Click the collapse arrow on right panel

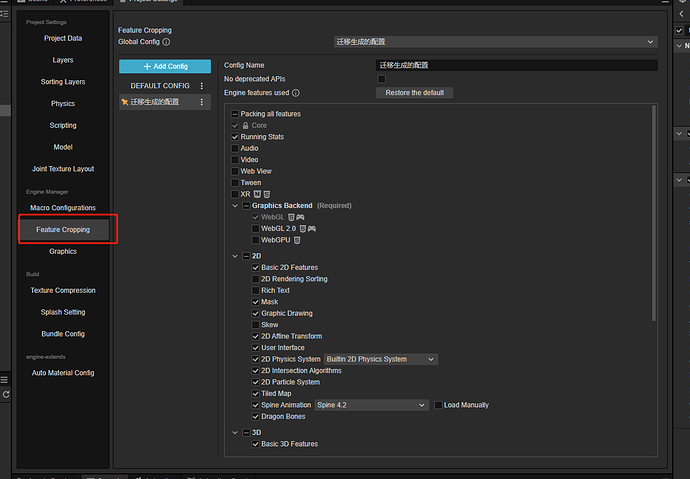point(681,14)
